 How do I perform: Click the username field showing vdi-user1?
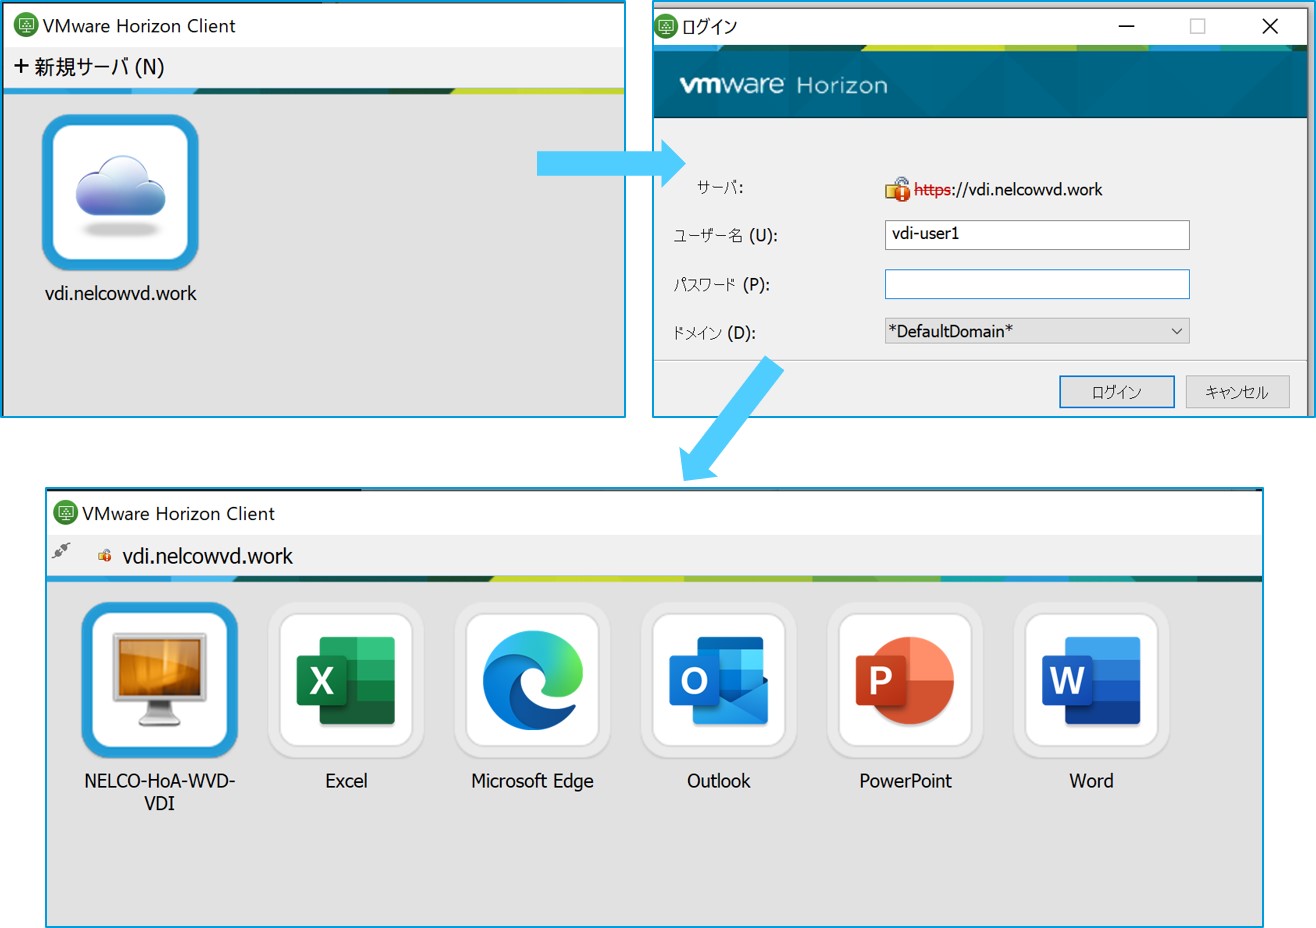pos(1036,235)
